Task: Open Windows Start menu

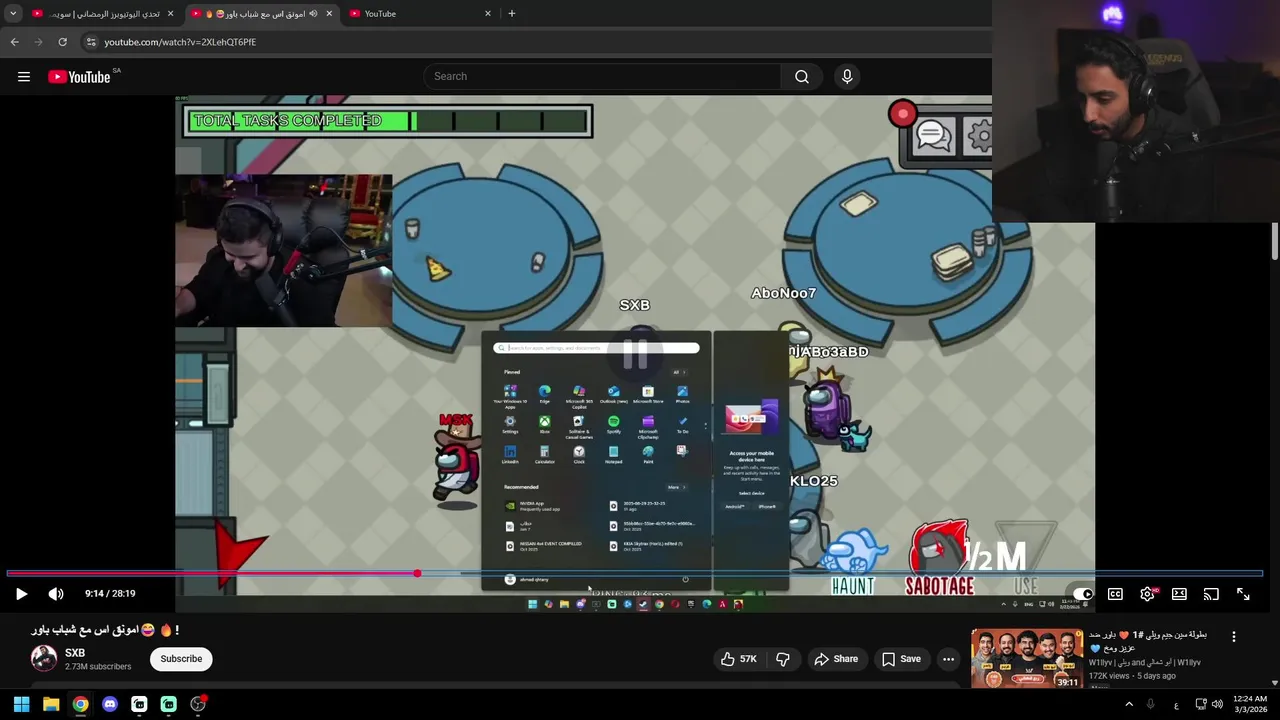Action: tap(21, 704)
